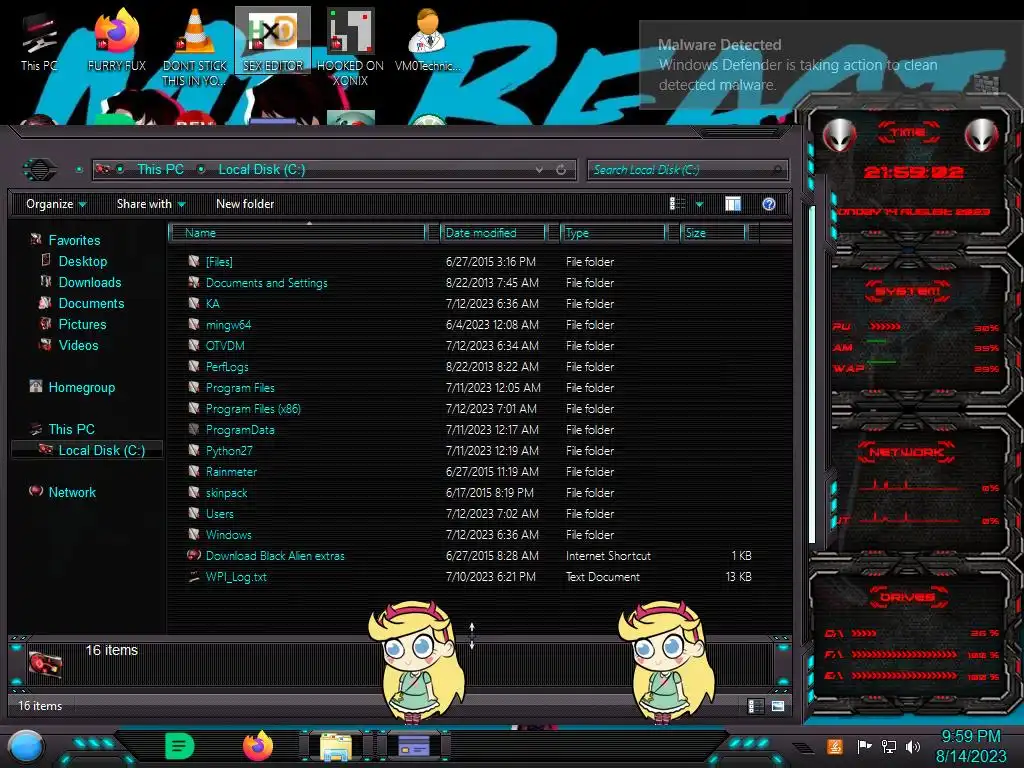This screenshot has height=768, width=1024.
Task: Open the VLC cone desktop shortcut
Action: pos(195,48)
